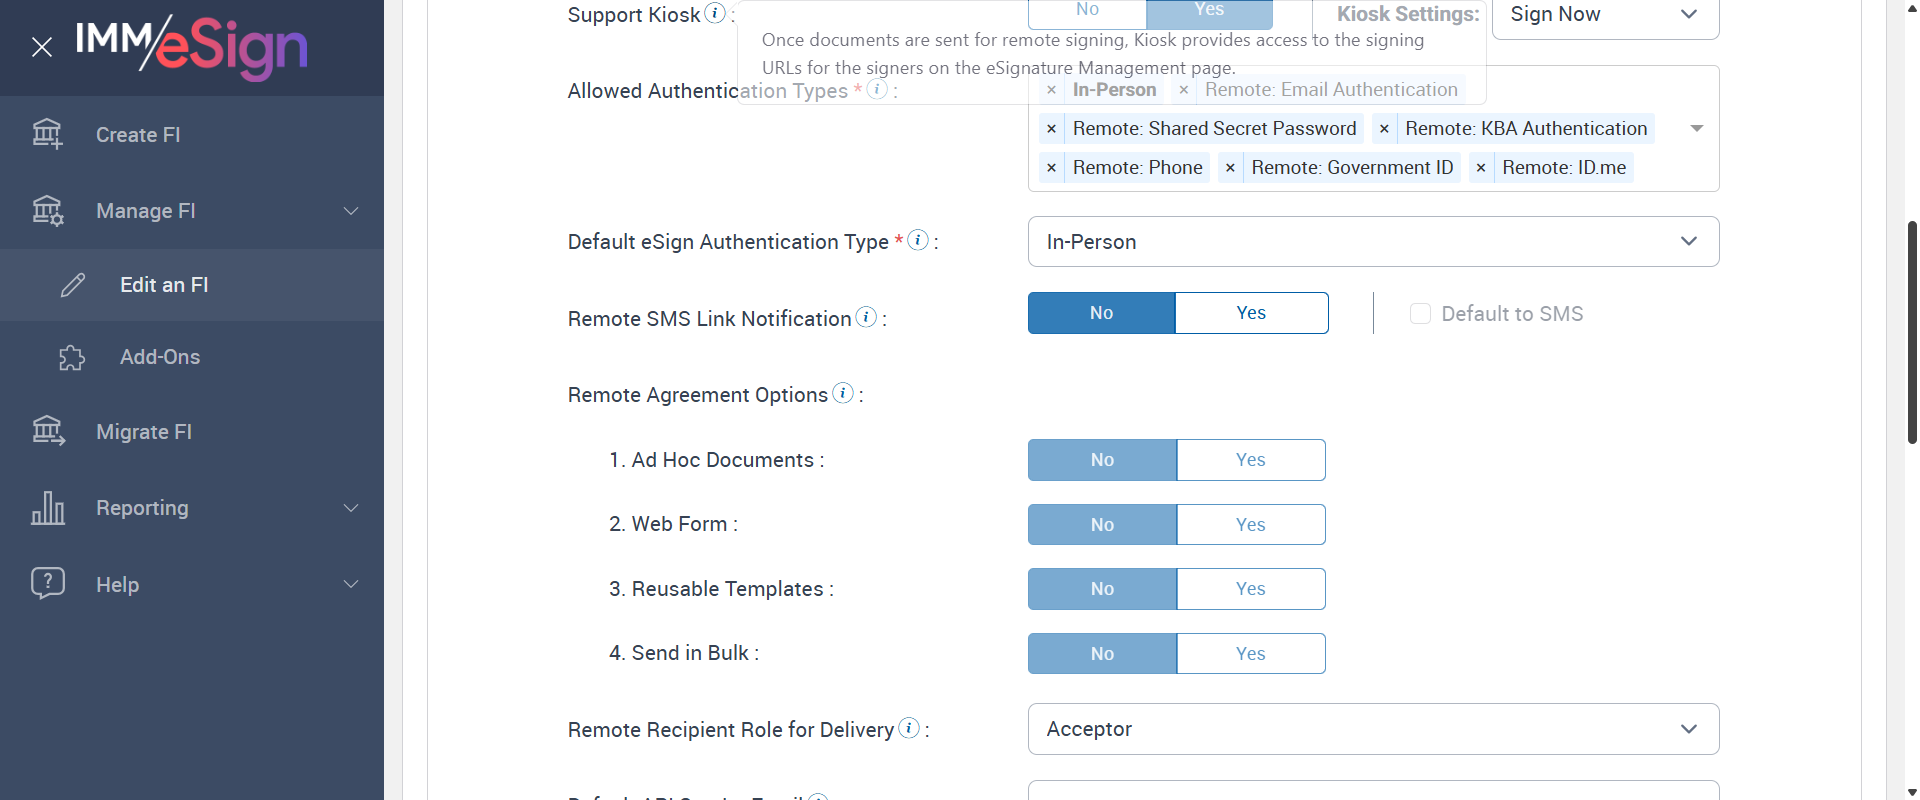
Task: Remove the Remote: Phone authentication tag
Action: click(1051, 168)
